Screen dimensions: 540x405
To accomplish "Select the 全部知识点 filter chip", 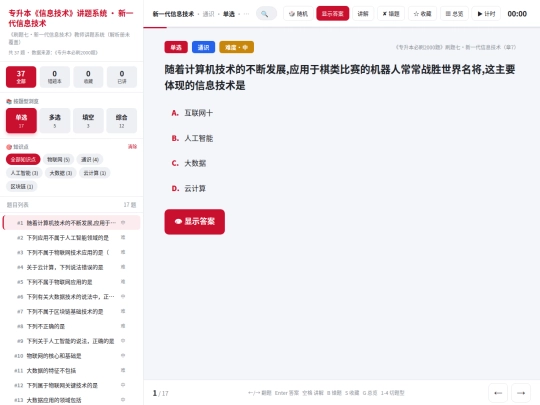I will [x=23, y=159].
